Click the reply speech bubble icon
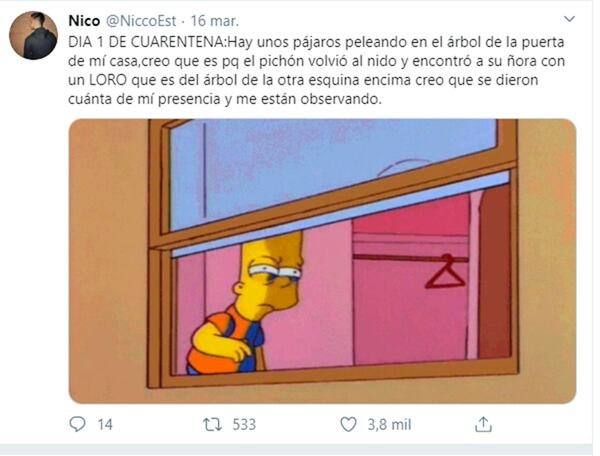This screenshot has width=600, height=456. coord(78,424)
